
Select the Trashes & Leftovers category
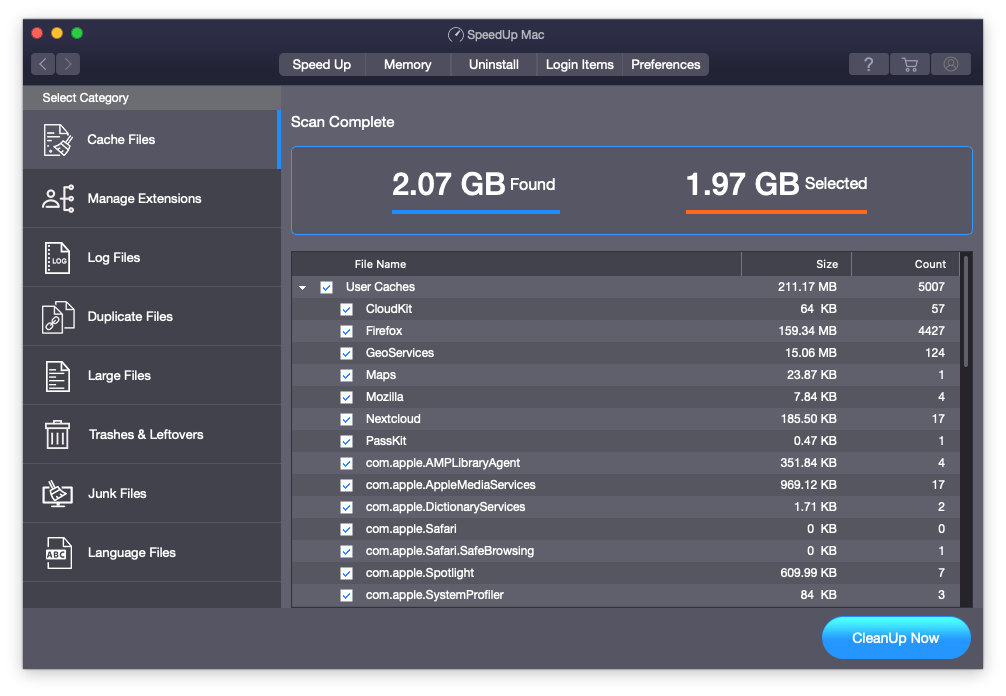click(x=151, y=434)
